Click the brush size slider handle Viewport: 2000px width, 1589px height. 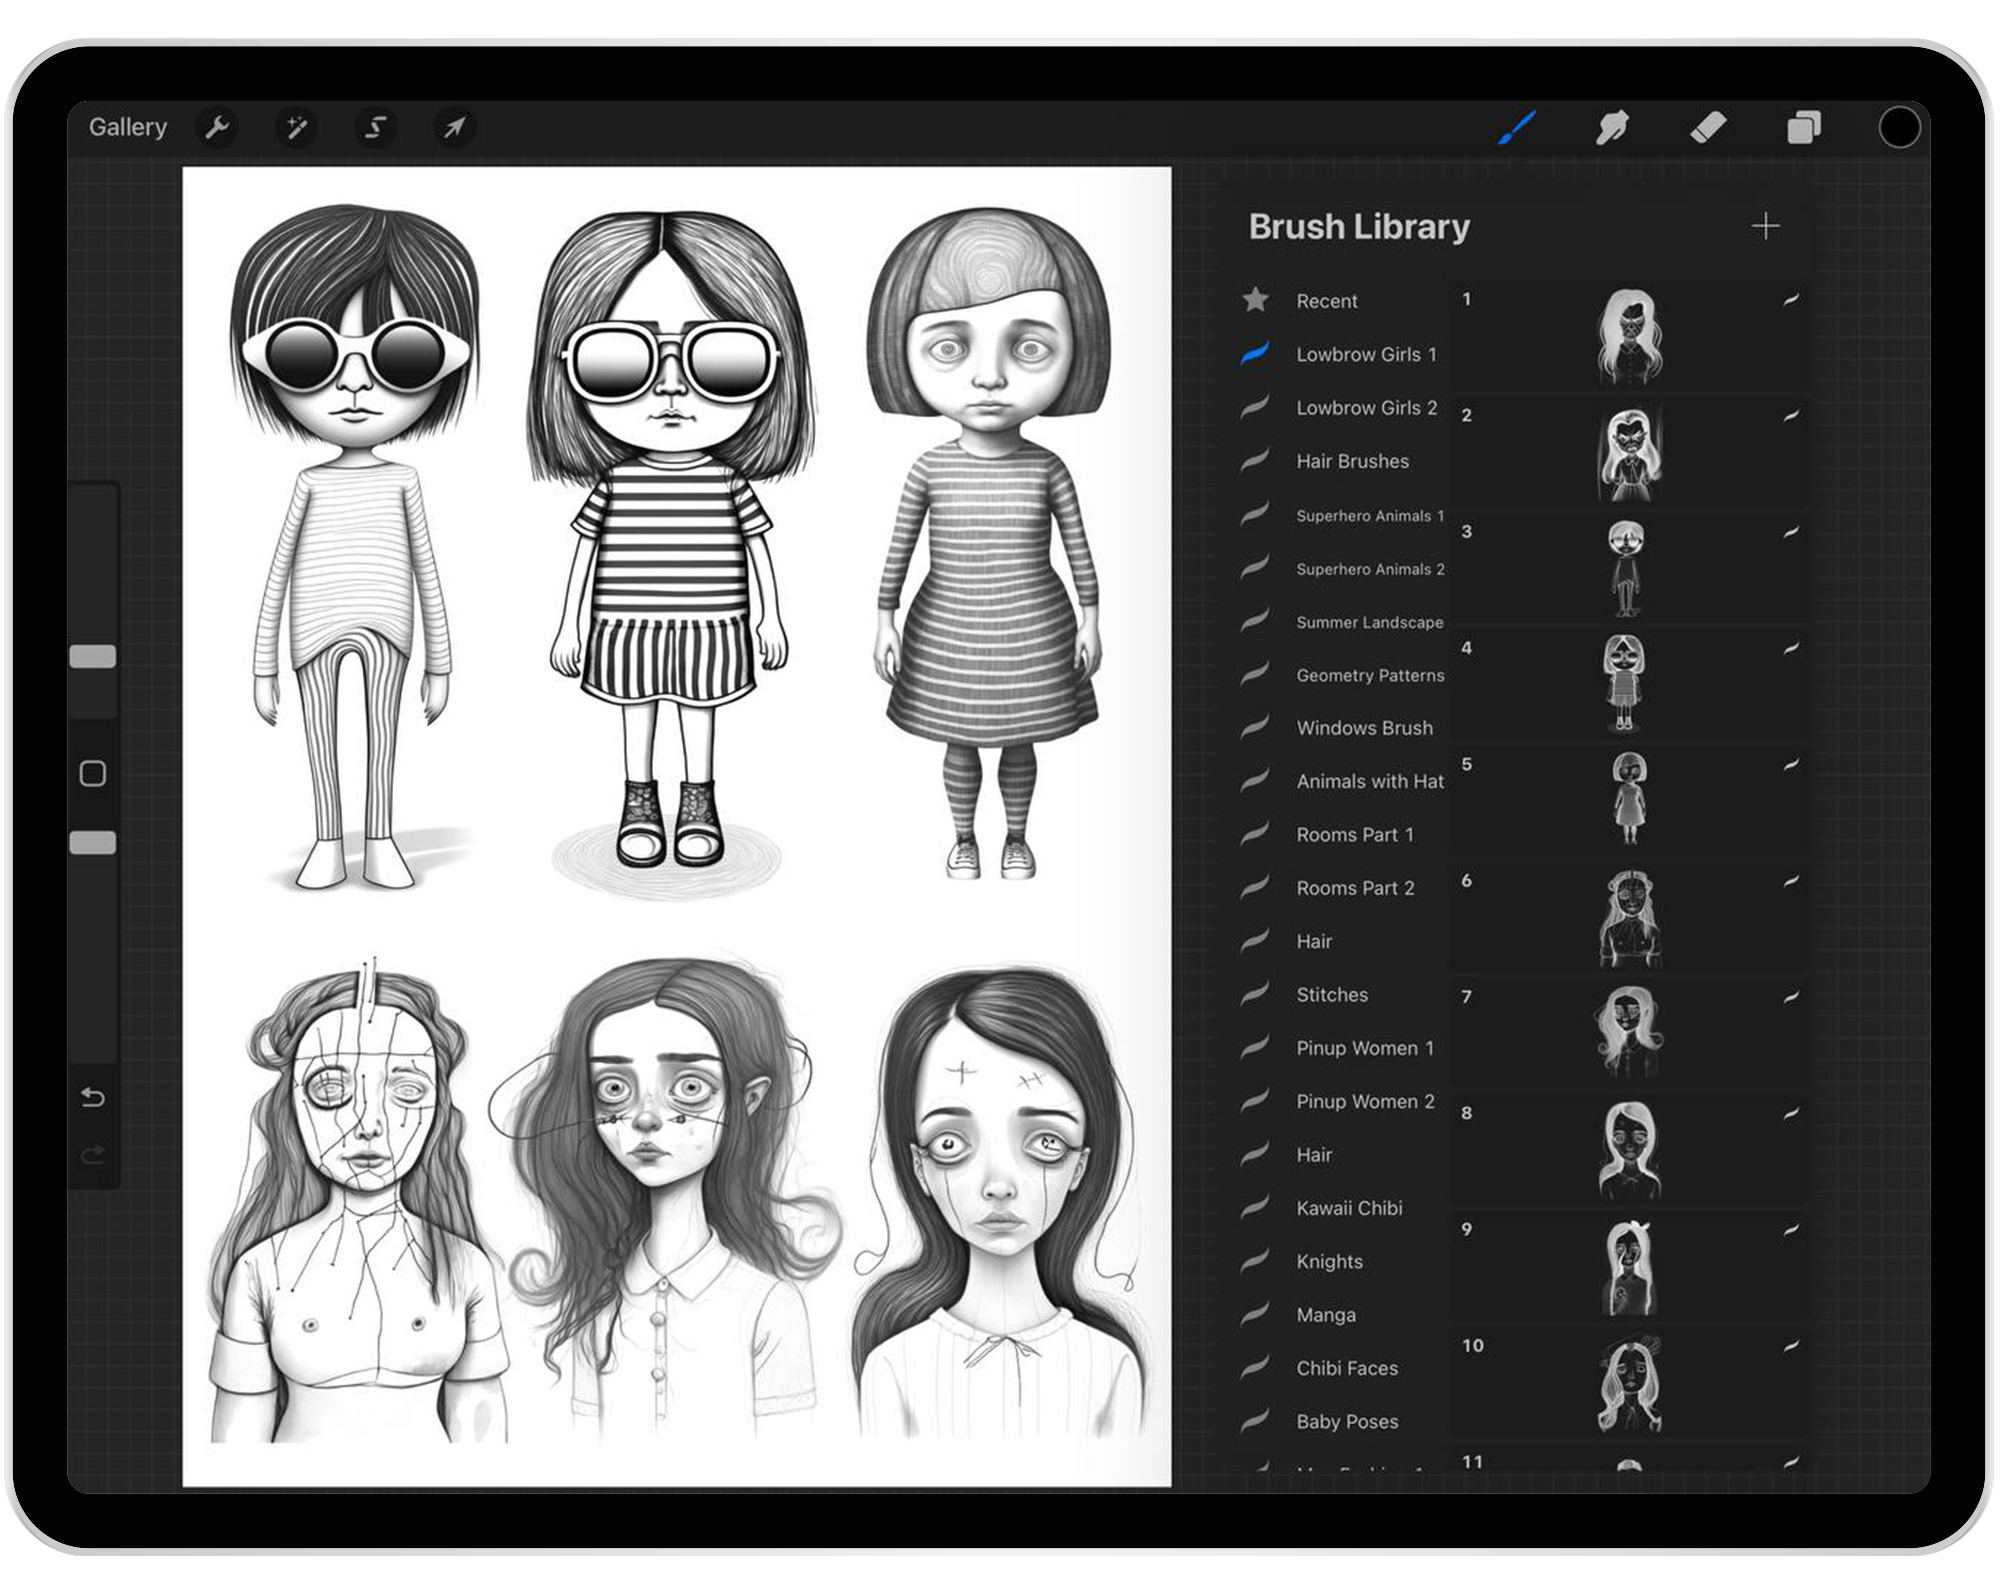[93, 657]
